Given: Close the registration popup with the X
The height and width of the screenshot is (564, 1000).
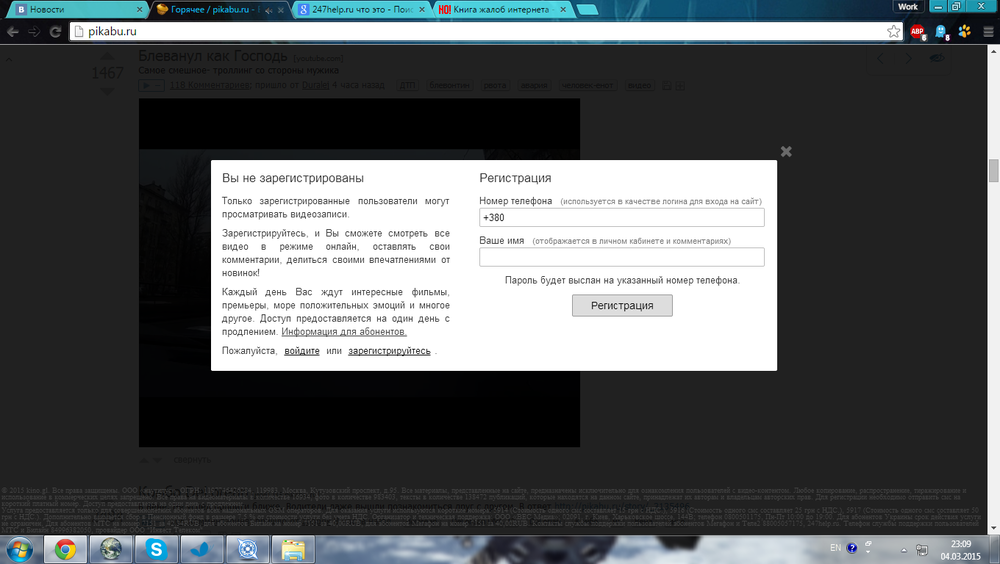Looking at the screenshot, I should pos(786,152).
